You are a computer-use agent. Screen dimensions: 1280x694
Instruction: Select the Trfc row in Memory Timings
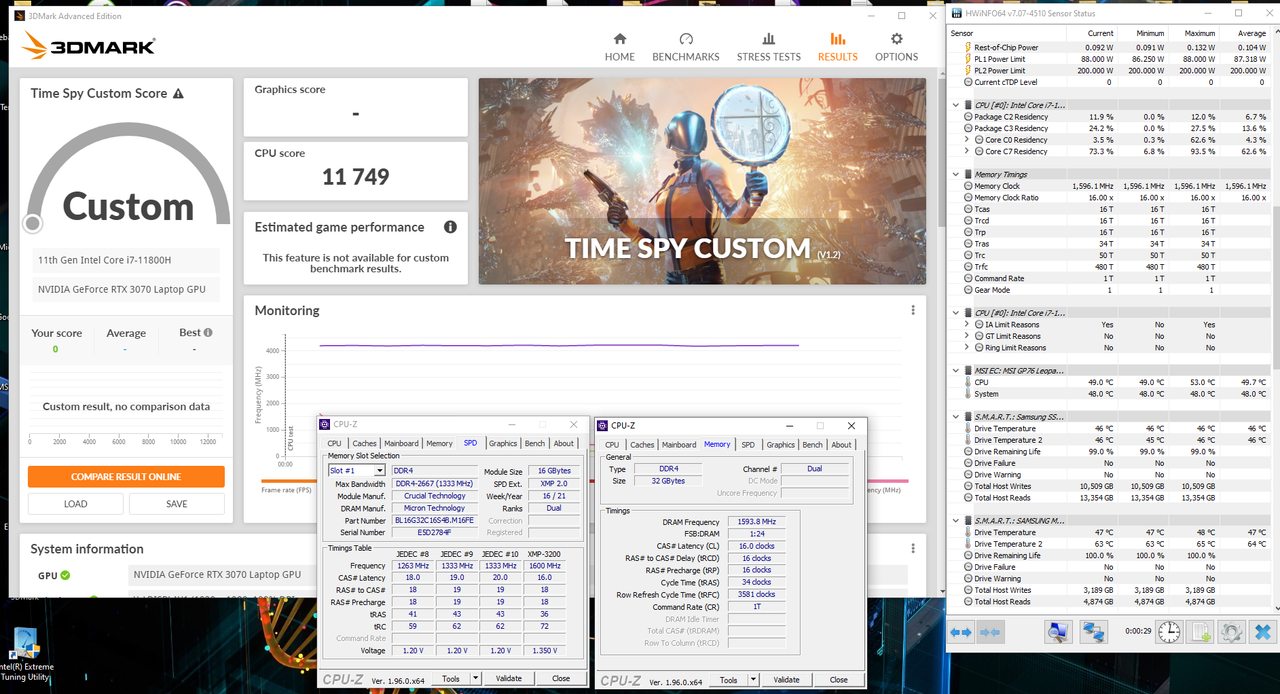click(x=1110, y=267)
